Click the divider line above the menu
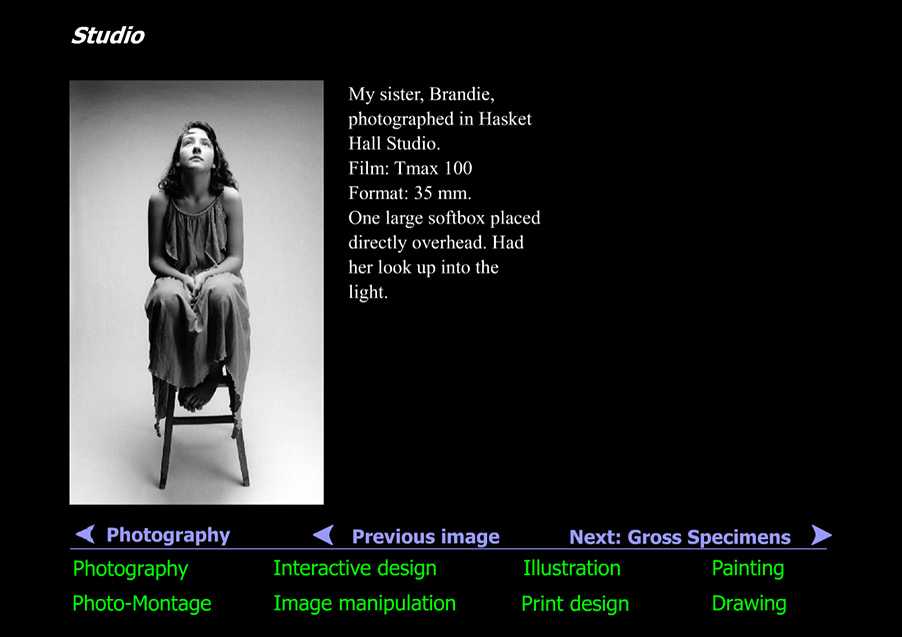Image resolution: width=902 pixels, height=637 pixels. tap(450, 550)
